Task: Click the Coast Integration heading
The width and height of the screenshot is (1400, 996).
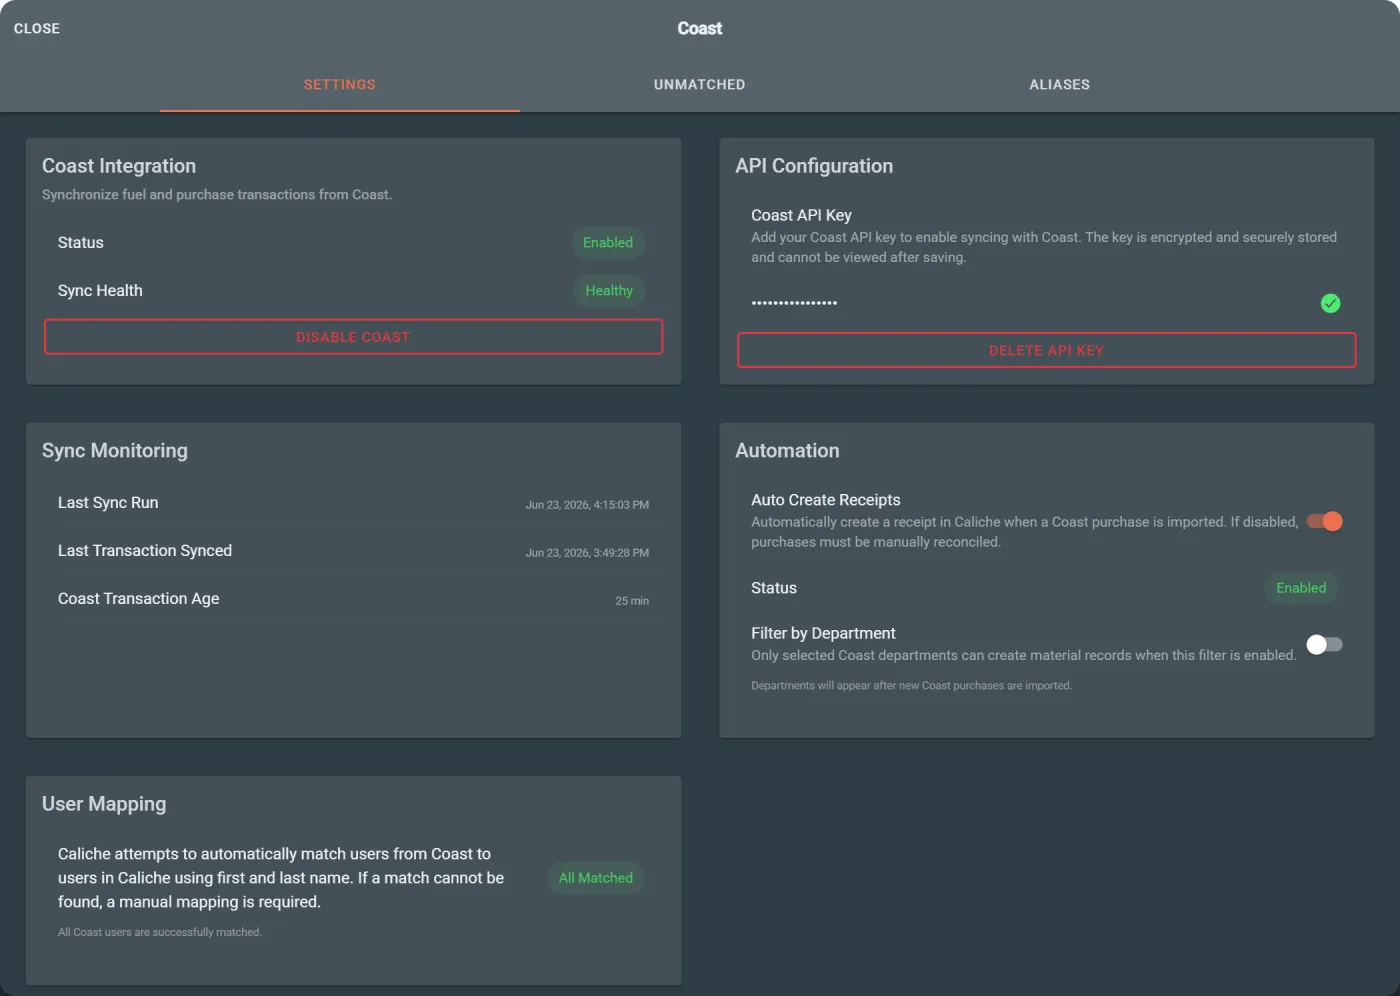Action: (119, 166)
